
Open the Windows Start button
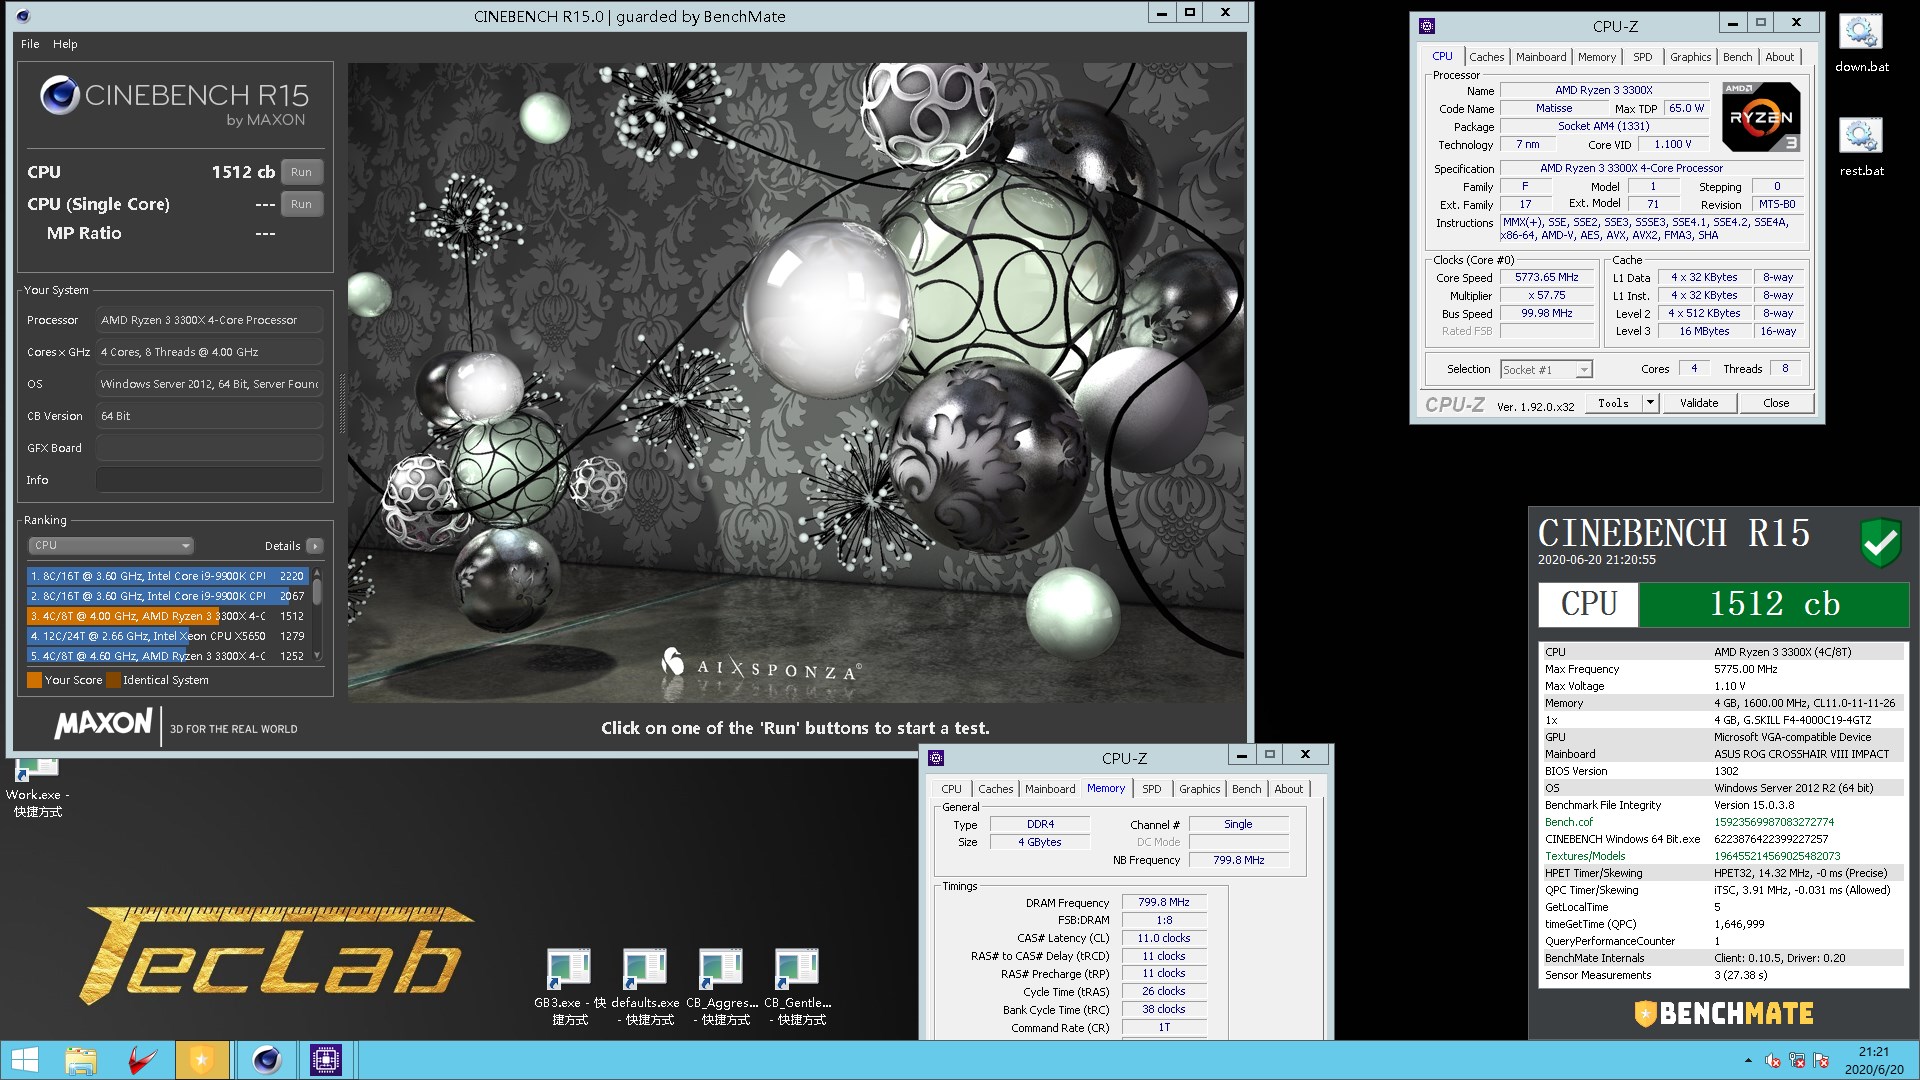pyautogui.click(x=24, y=1060)
